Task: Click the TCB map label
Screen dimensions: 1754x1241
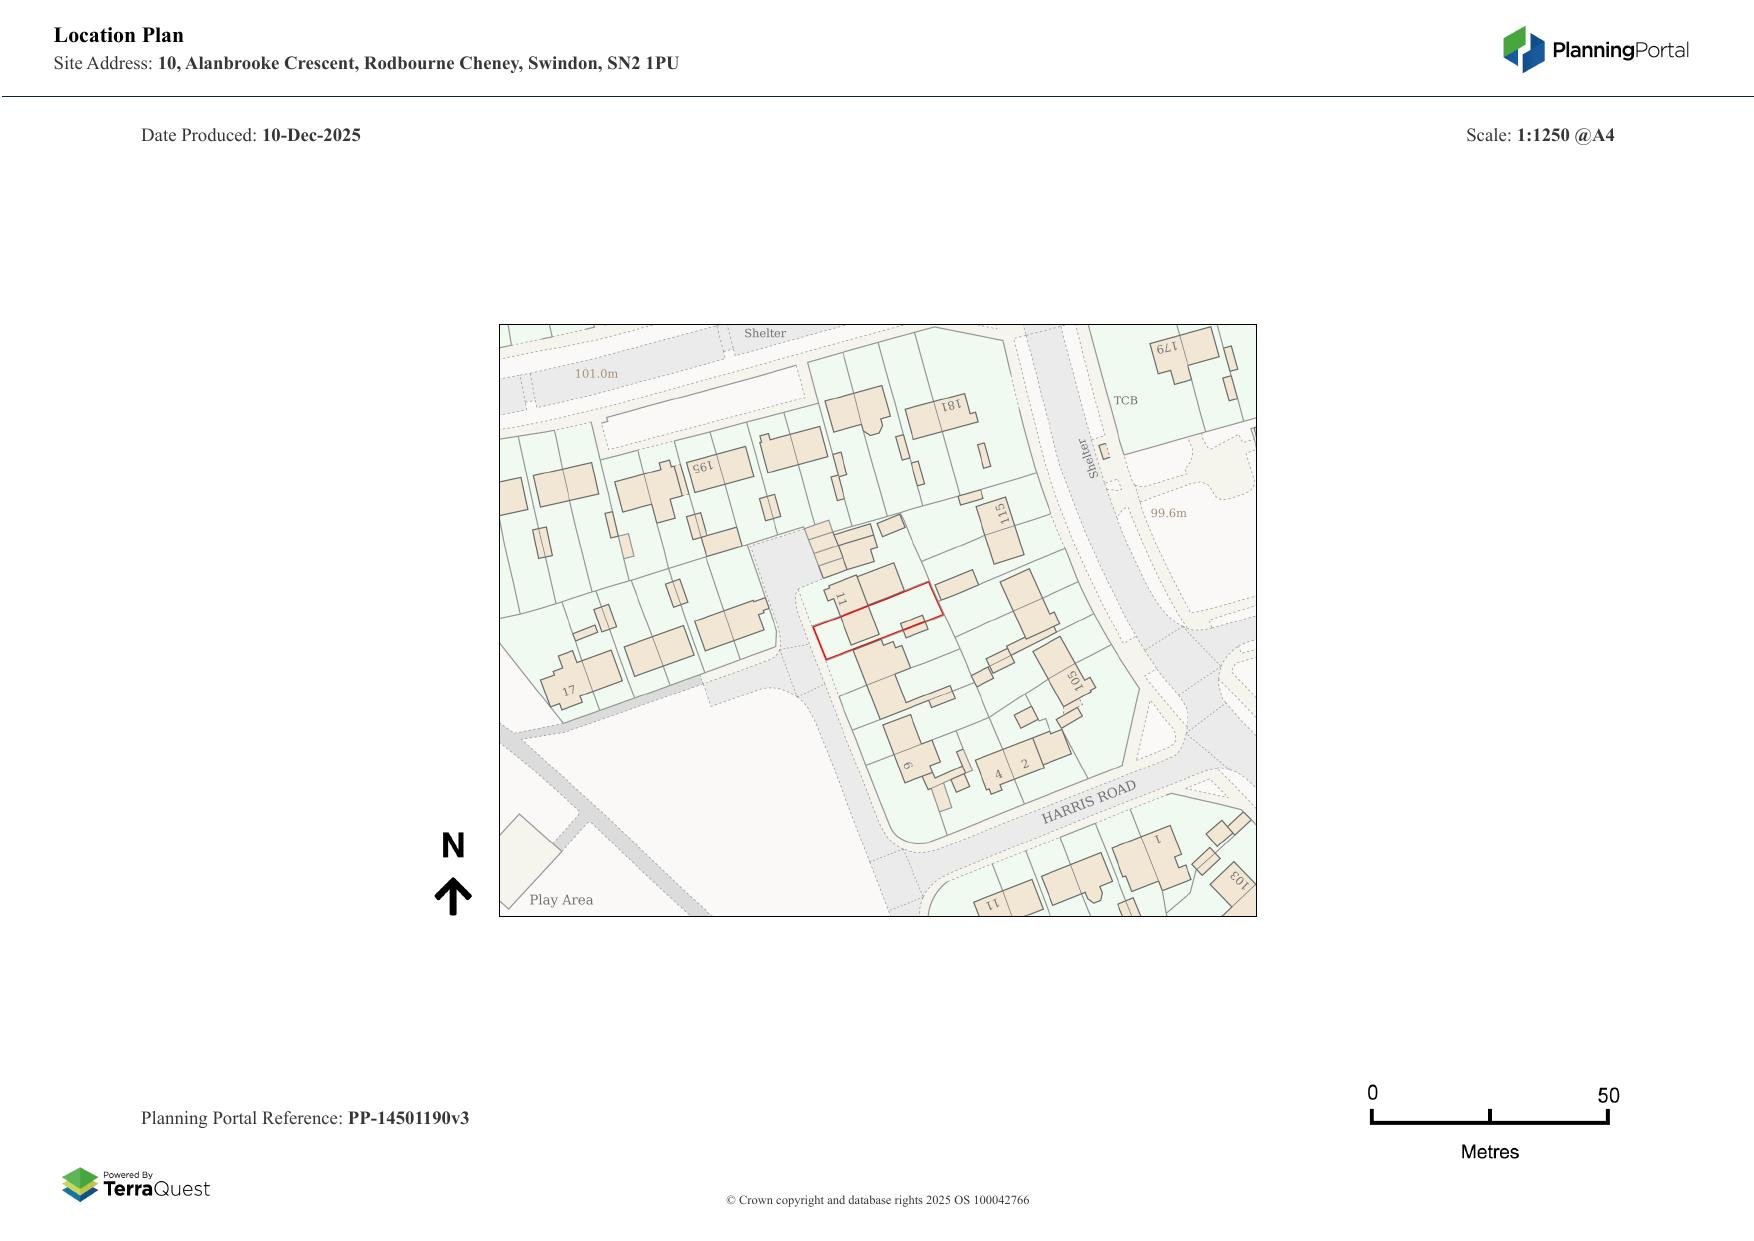Action: (1125, 400)
